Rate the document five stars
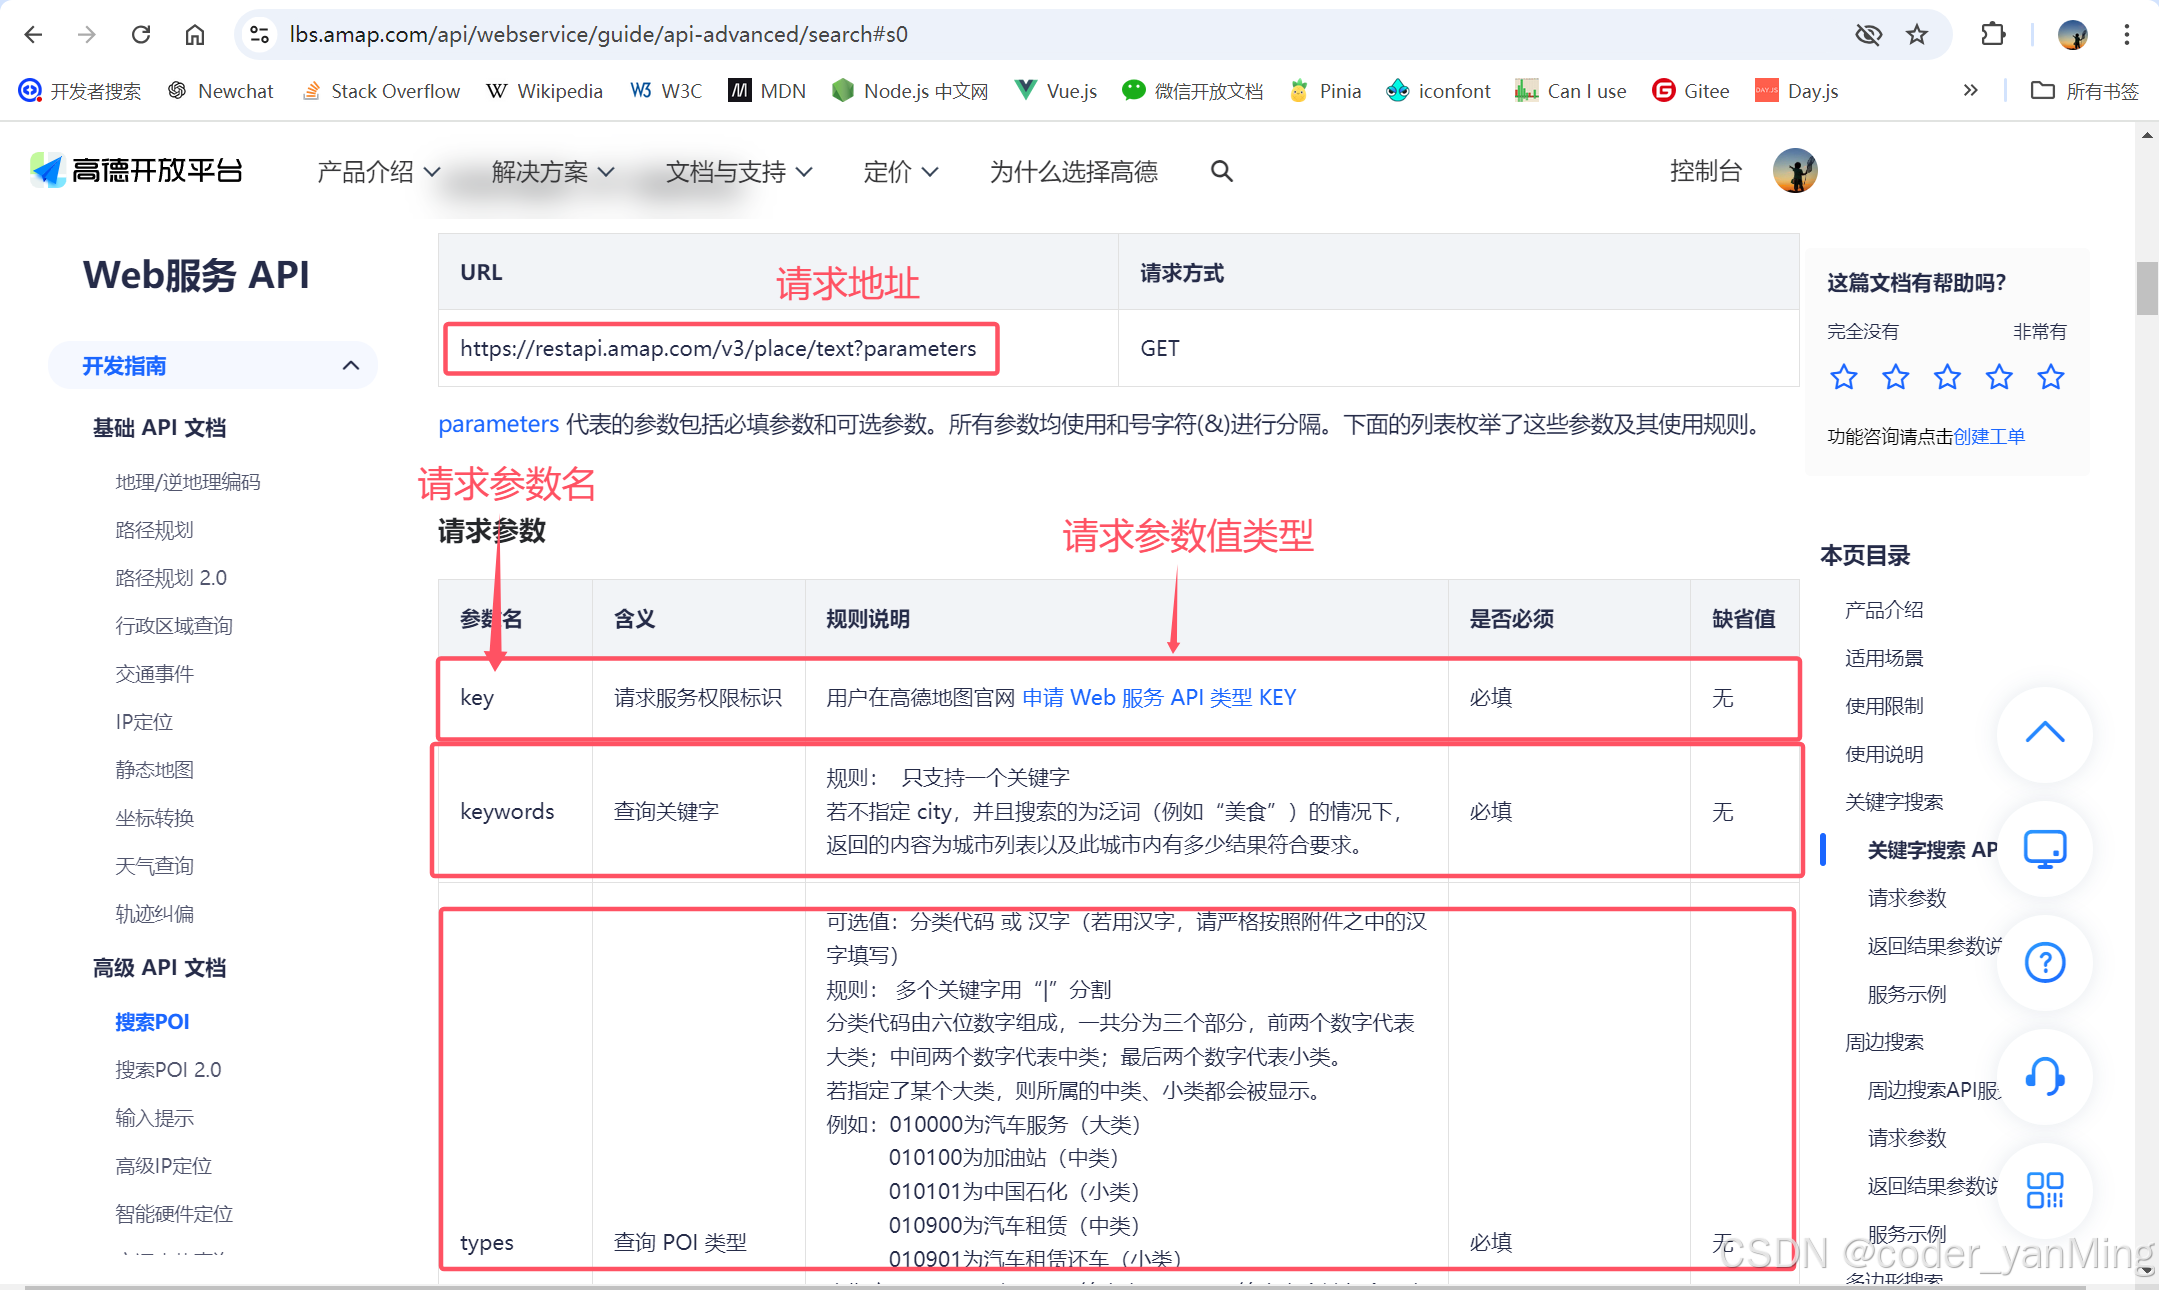This screenshot has width=2159, height=1290. tap(2050, 377)
